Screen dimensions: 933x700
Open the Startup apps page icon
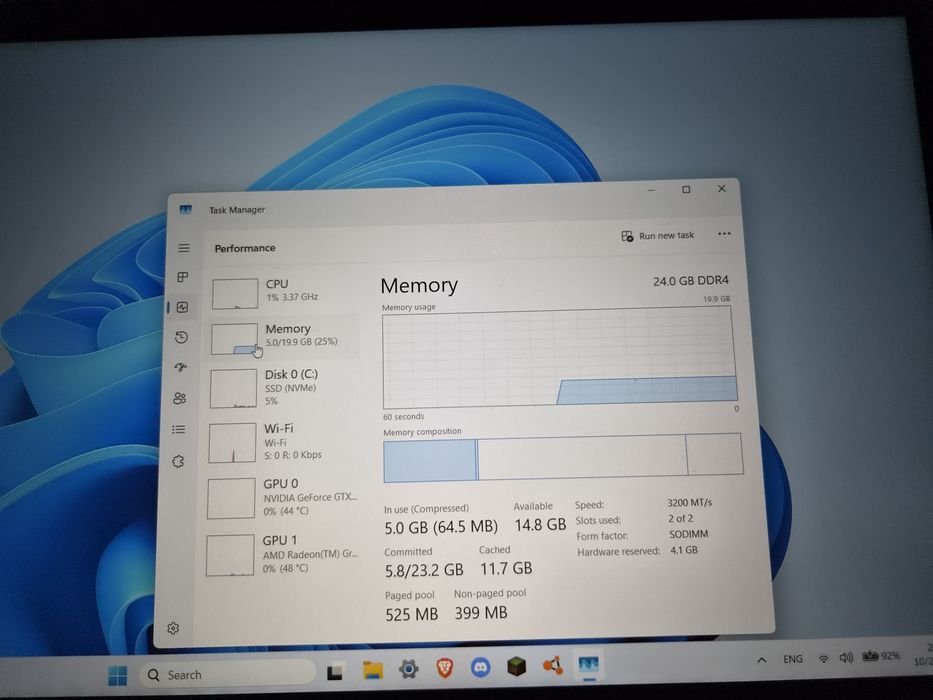click(181, 367)
